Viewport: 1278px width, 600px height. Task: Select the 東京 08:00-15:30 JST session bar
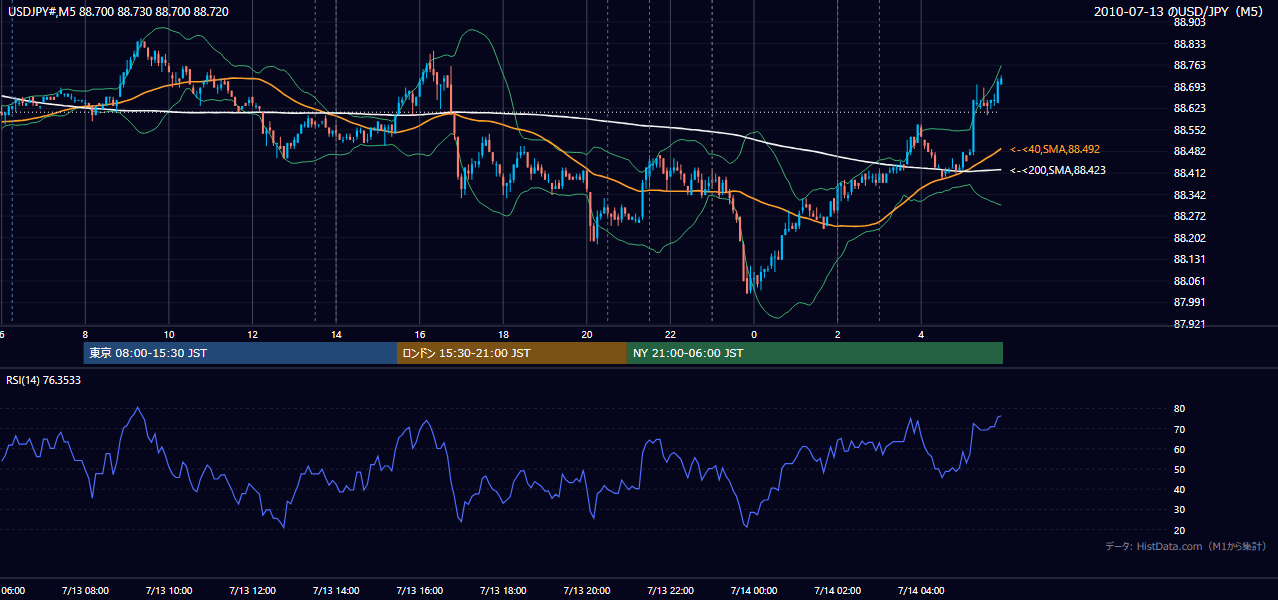tap(240, 353)
